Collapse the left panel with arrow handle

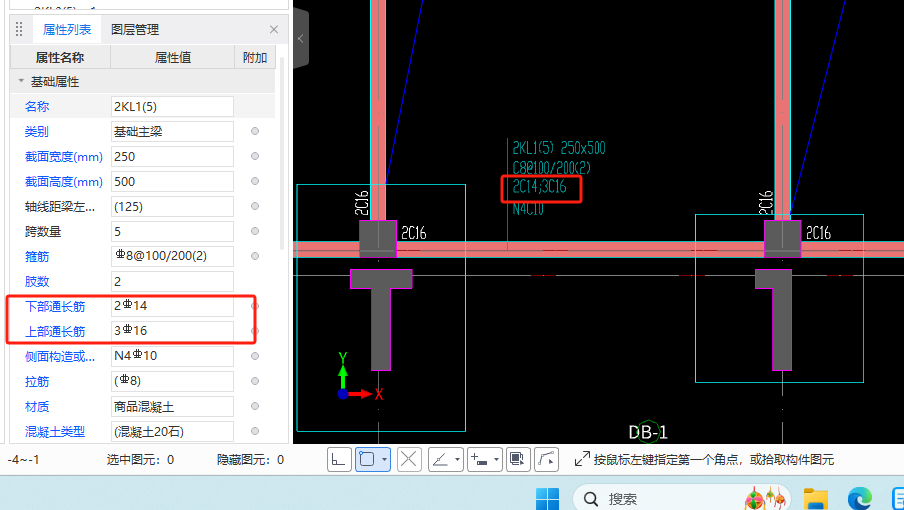(301, 39)
